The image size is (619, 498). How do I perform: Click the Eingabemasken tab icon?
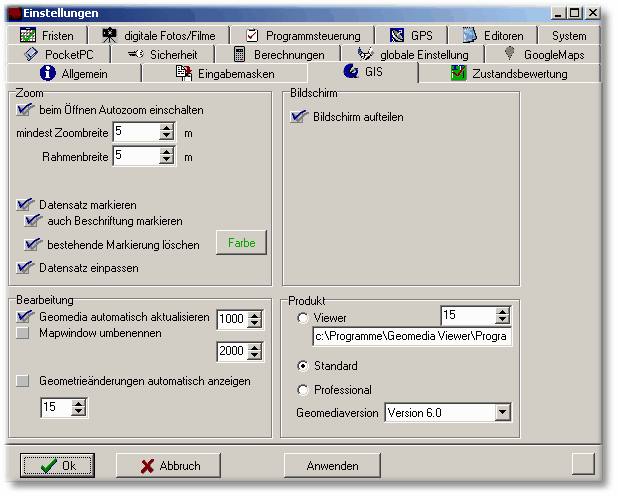[x=184, y=73]
